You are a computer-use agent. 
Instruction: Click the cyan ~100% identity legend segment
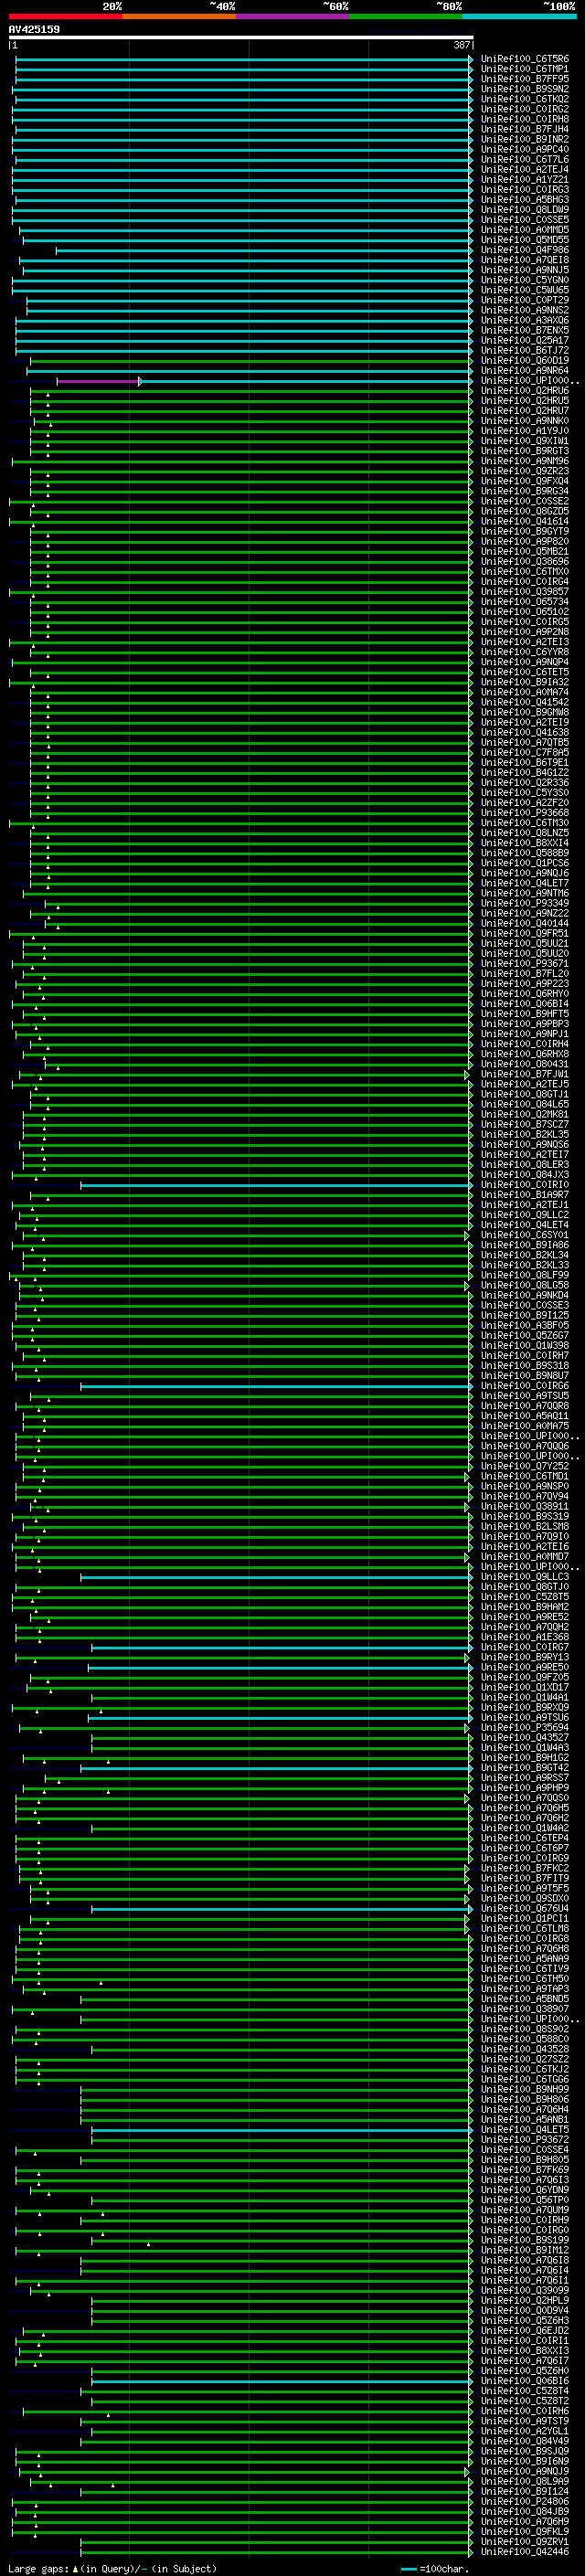point(520,16)
